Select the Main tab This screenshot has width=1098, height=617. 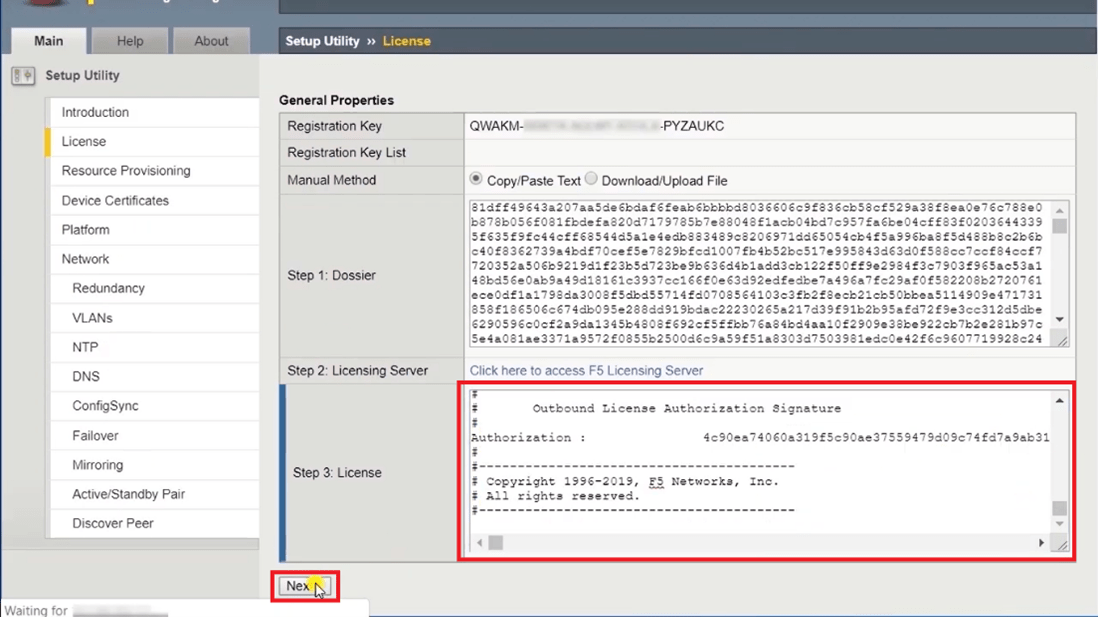[47, 40]
